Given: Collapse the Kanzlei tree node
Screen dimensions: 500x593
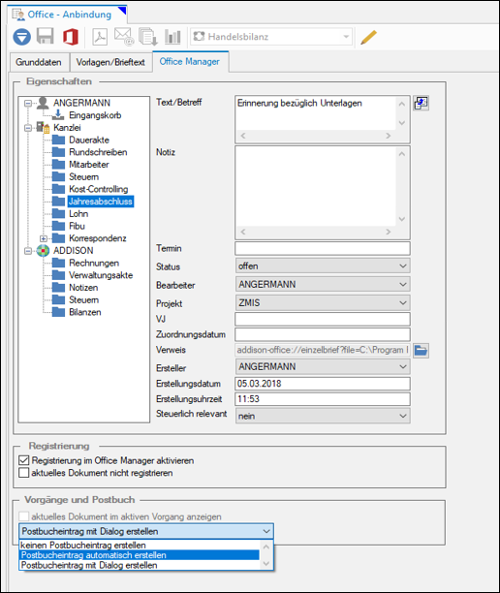Looking at the screenshot, I should coord(28,128).
